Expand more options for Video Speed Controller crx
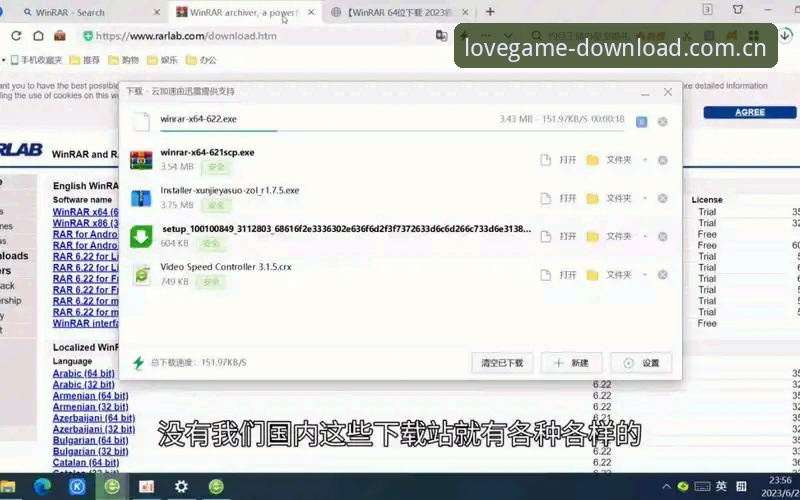800x500 pixels. [x=645, y=275]
